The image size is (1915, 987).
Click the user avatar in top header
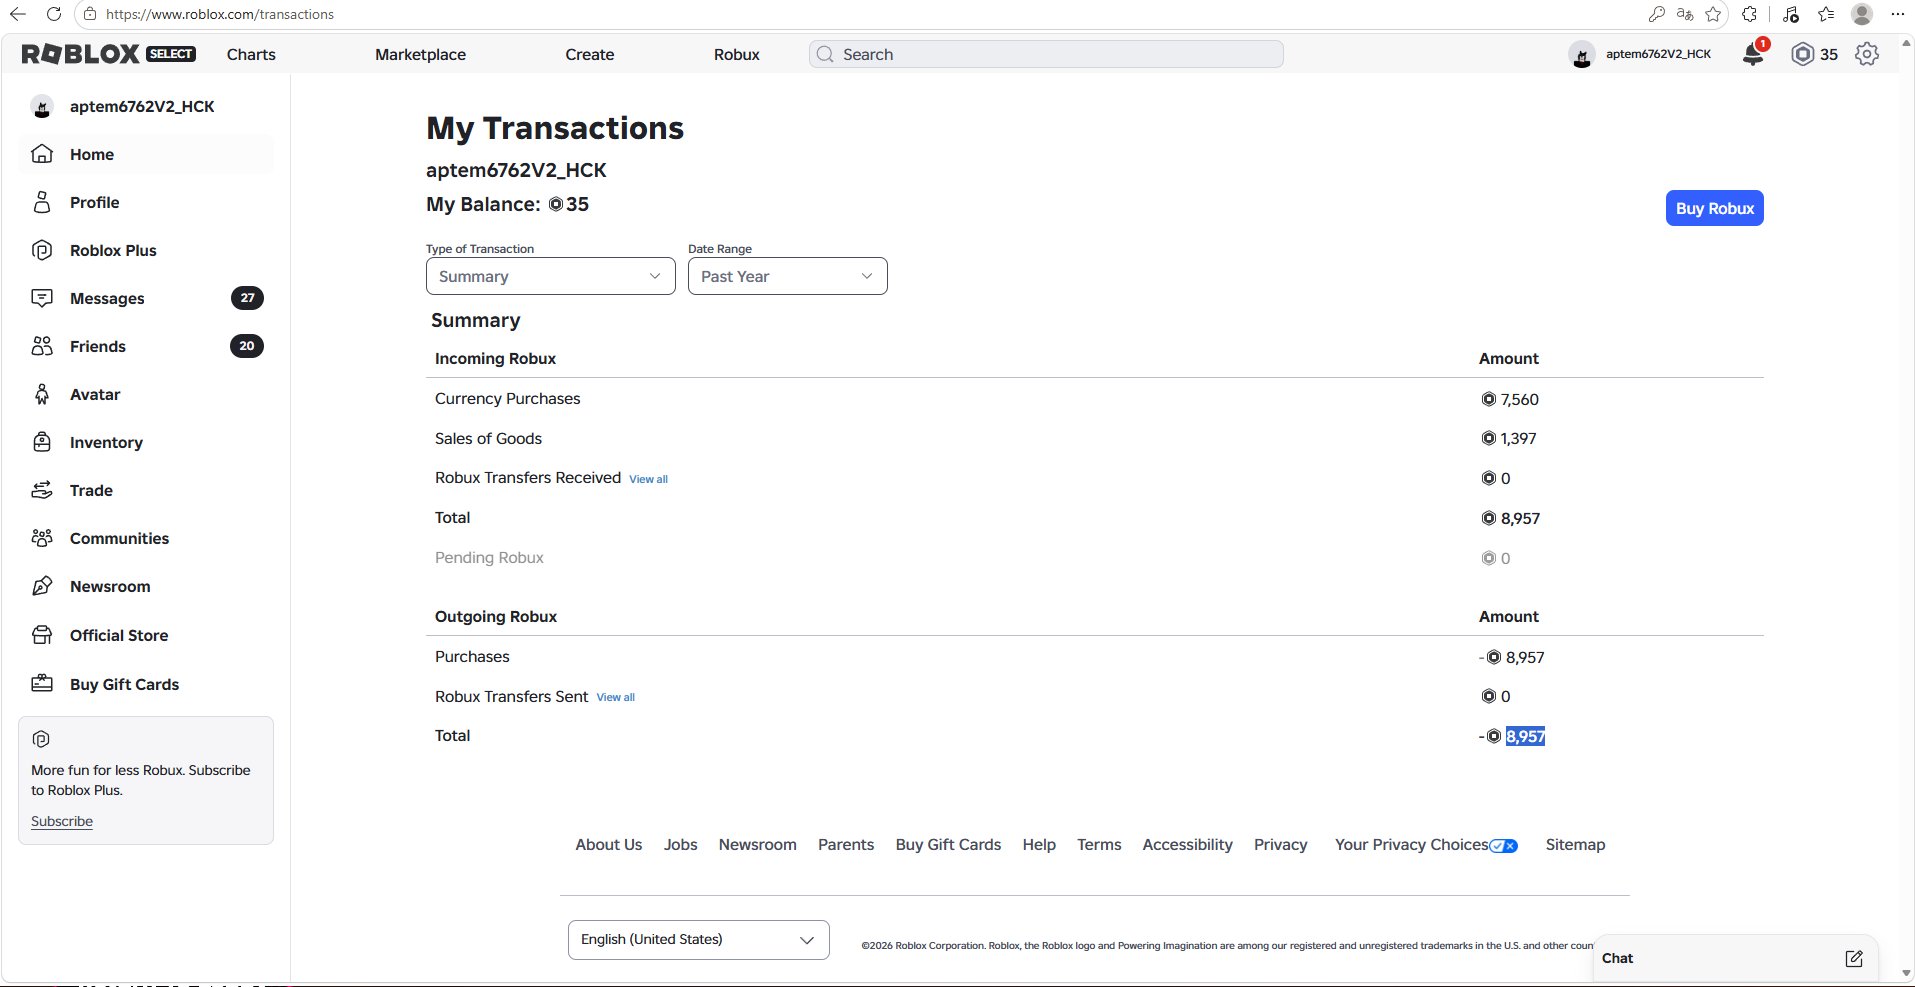tap(1582, 54)
